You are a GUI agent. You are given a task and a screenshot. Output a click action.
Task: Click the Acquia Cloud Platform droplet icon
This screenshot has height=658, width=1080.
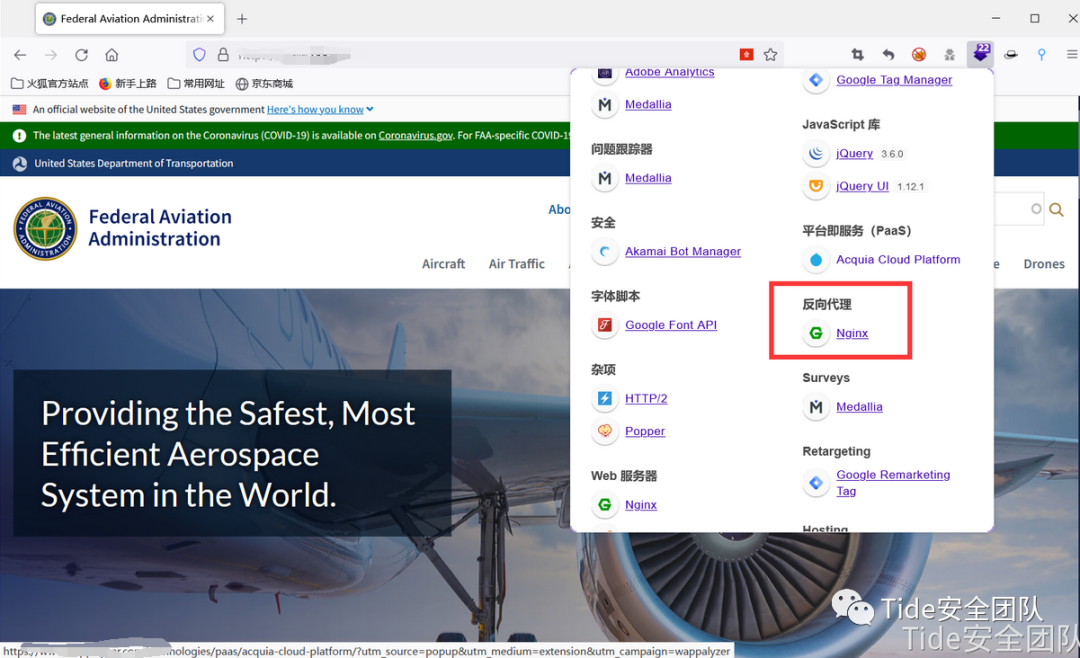point(816,260)
